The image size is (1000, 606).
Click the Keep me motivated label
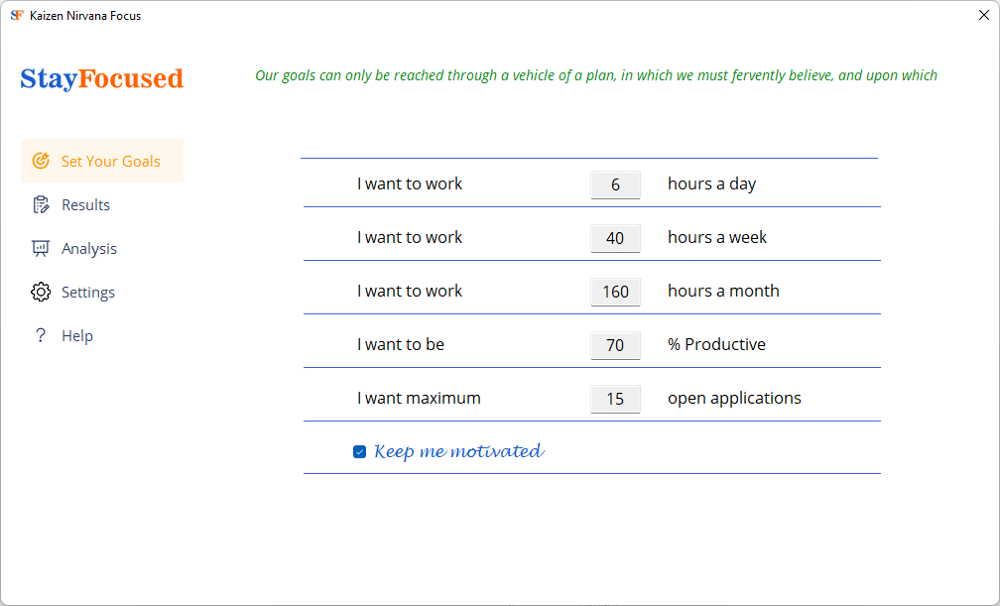click(x=459, y=452)
